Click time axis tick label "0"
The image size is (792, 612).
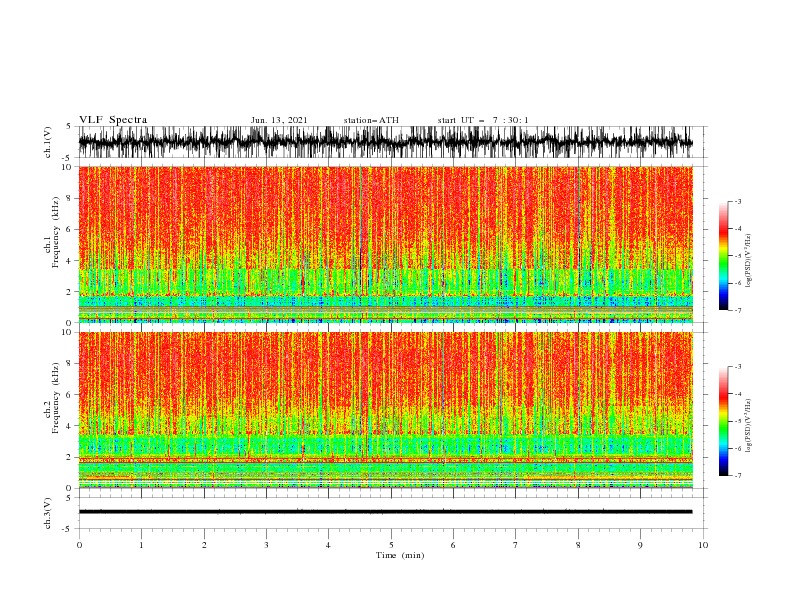pos(79,545)
